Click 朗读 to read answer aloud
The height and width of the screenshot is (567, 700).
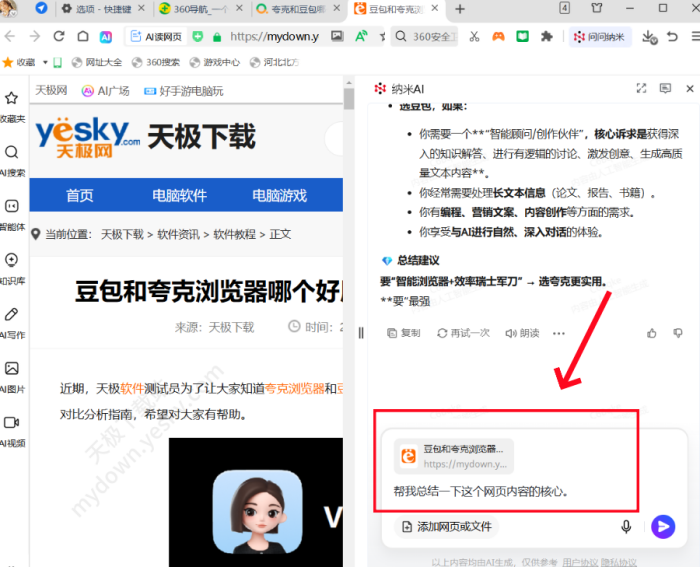click(x=522, y=333)
